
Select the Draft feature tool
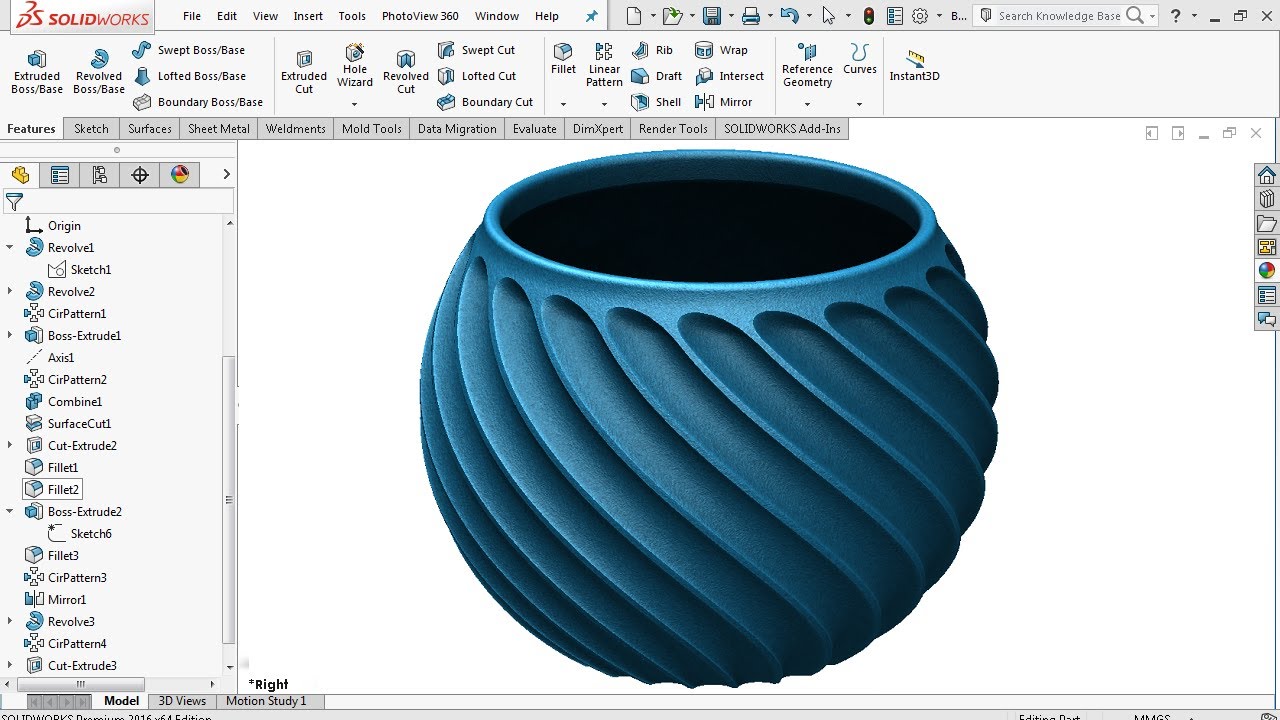pos(657,76)
